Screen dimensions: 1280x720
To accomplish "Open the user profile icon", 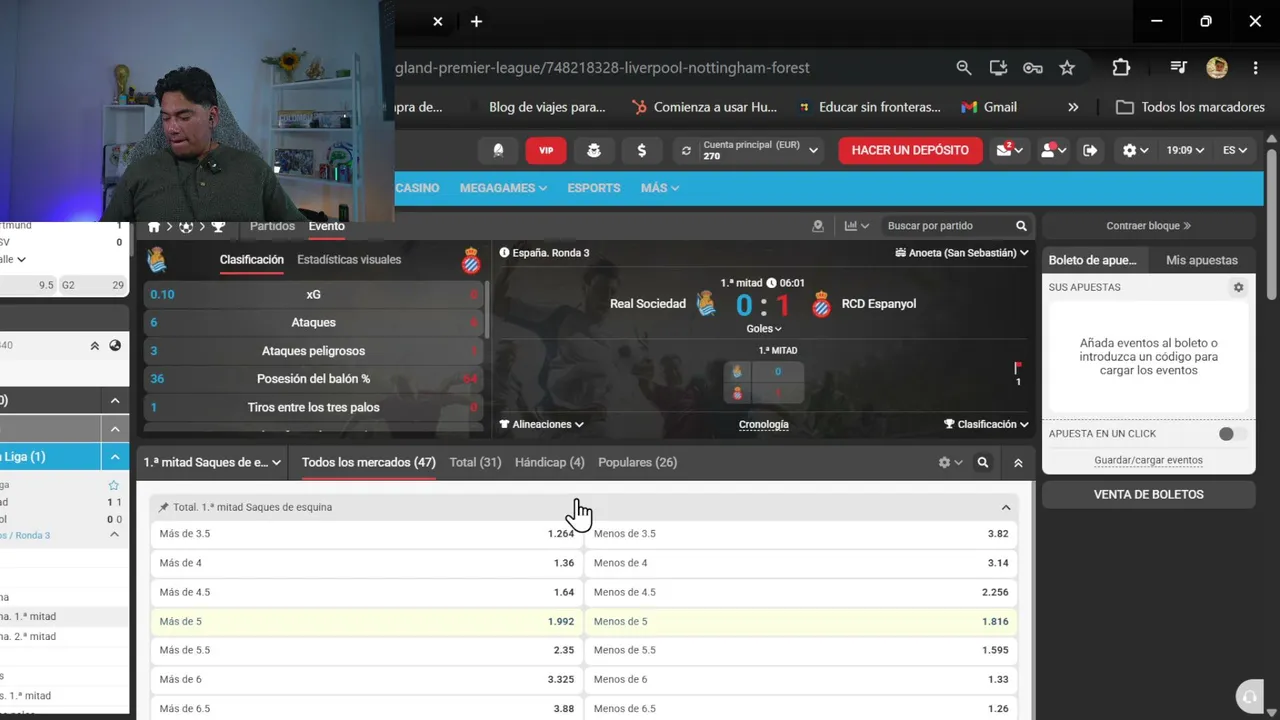I will (x=1053, y=150).
